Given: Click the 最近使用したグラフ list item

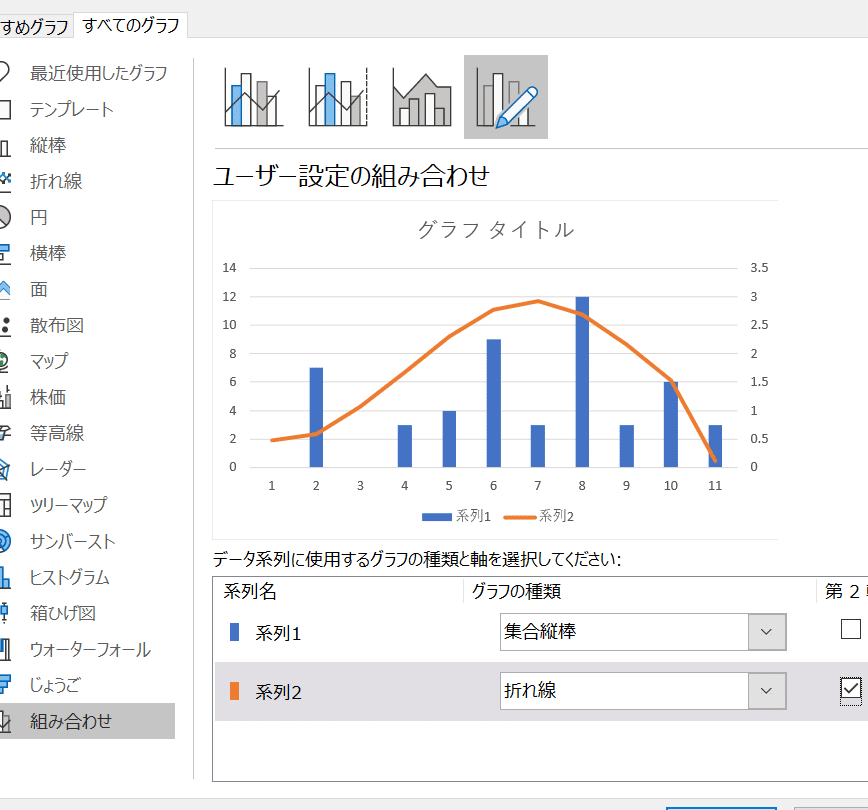Looking at the screenshot, I should point(98,73).
